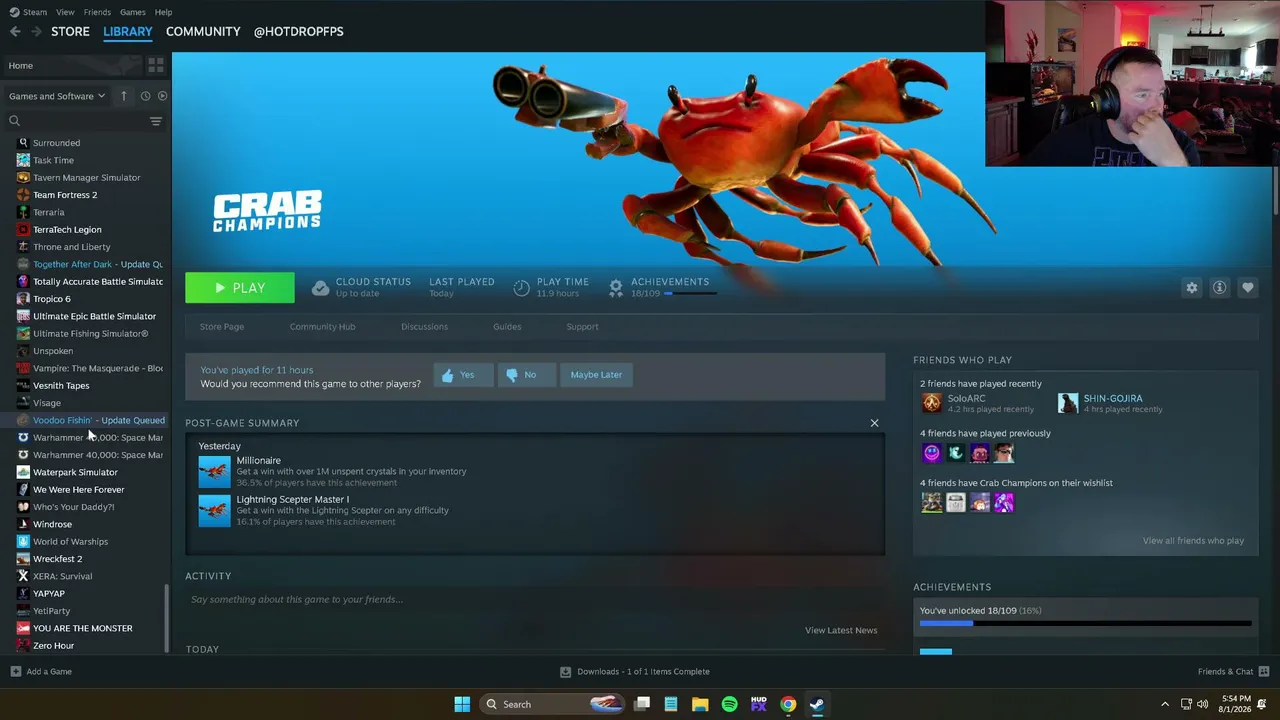The image size is (1280, 720).
Task: Open advanced library filter options
Action: tap(155, 121)
